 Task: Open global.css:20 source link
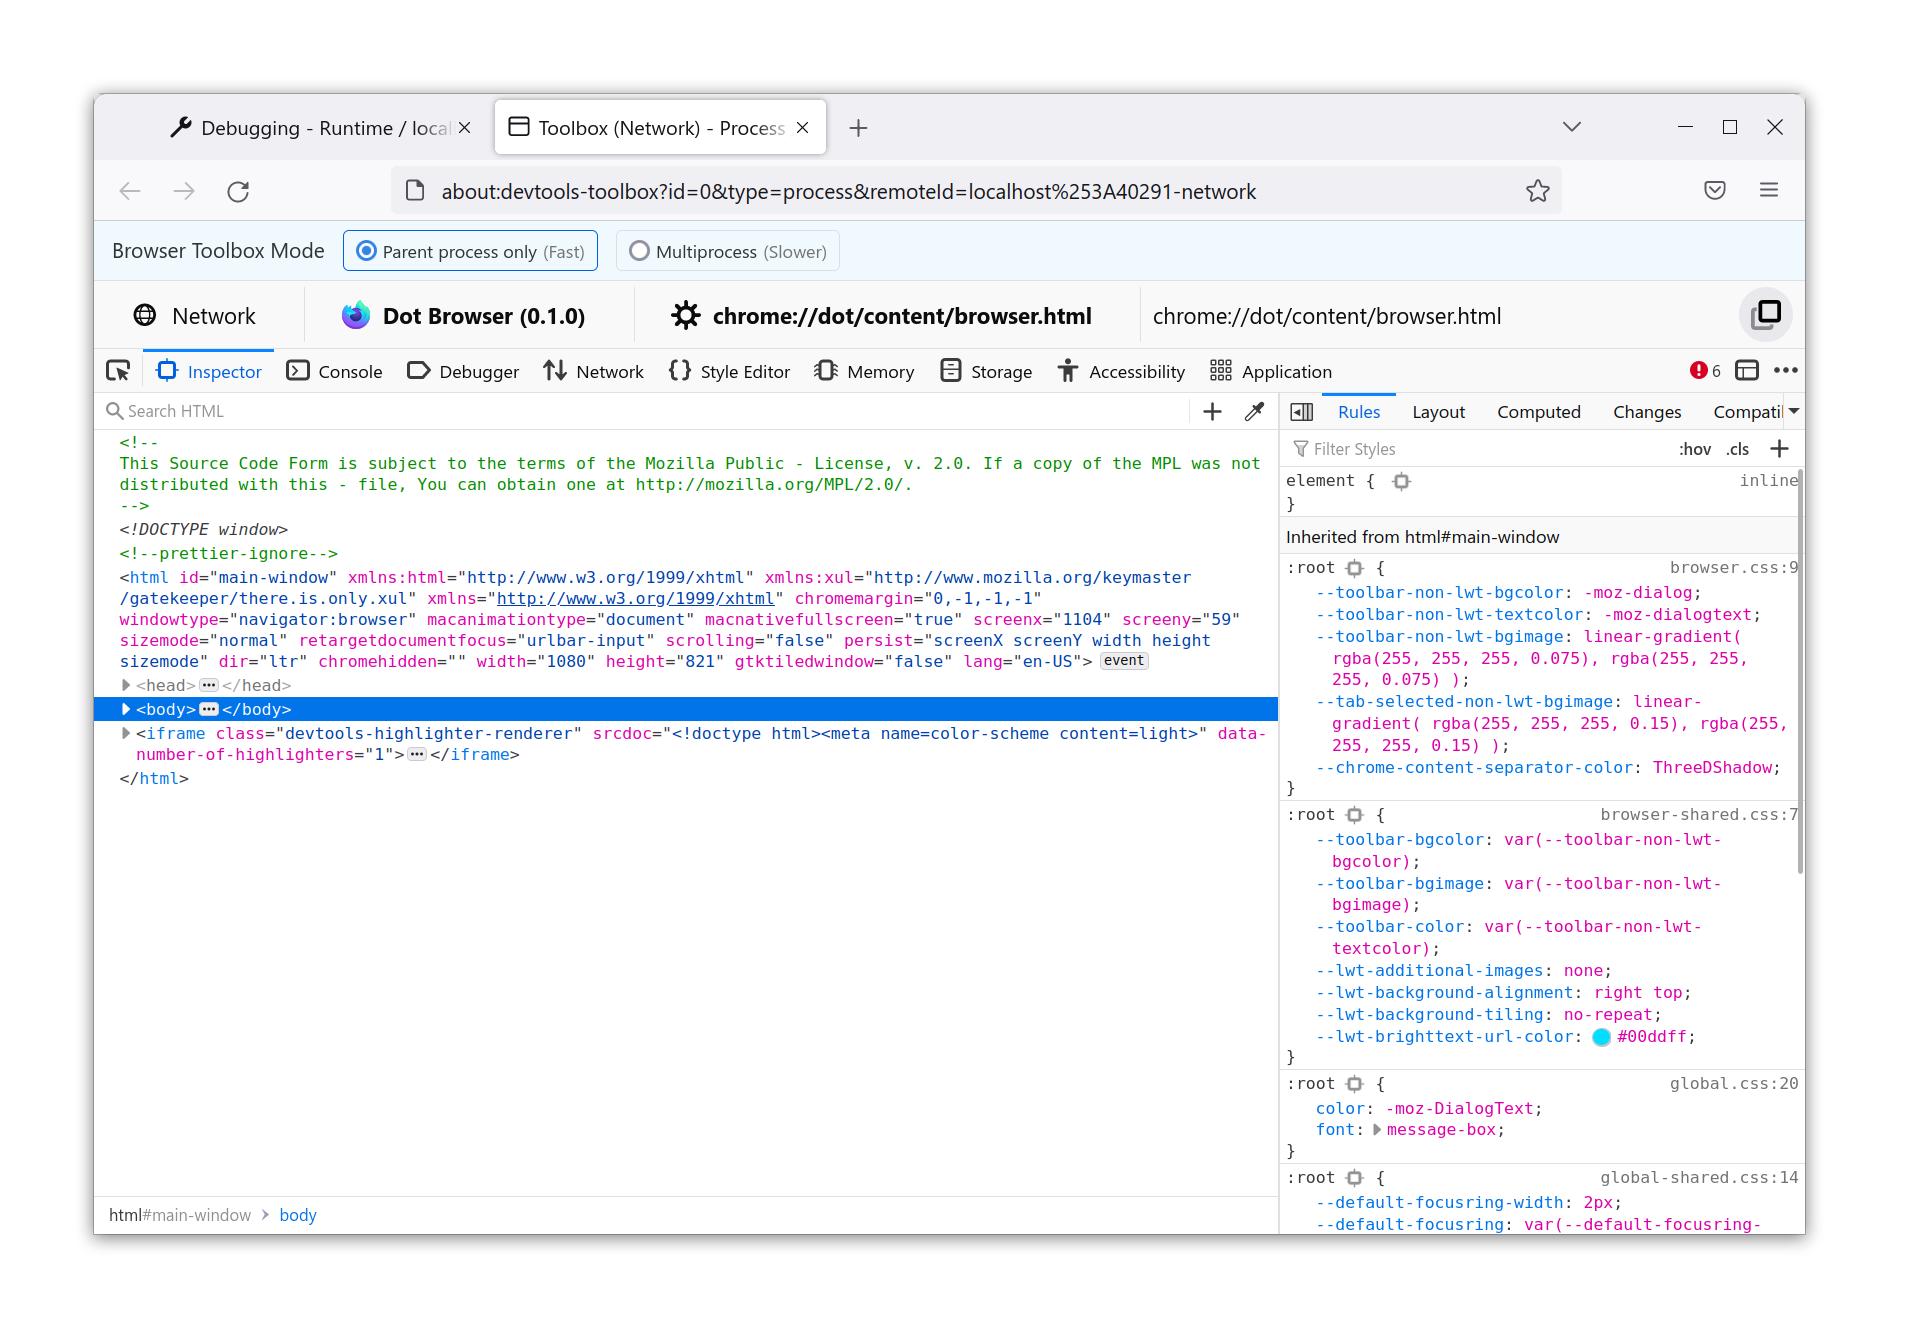click(1733, 1084)
